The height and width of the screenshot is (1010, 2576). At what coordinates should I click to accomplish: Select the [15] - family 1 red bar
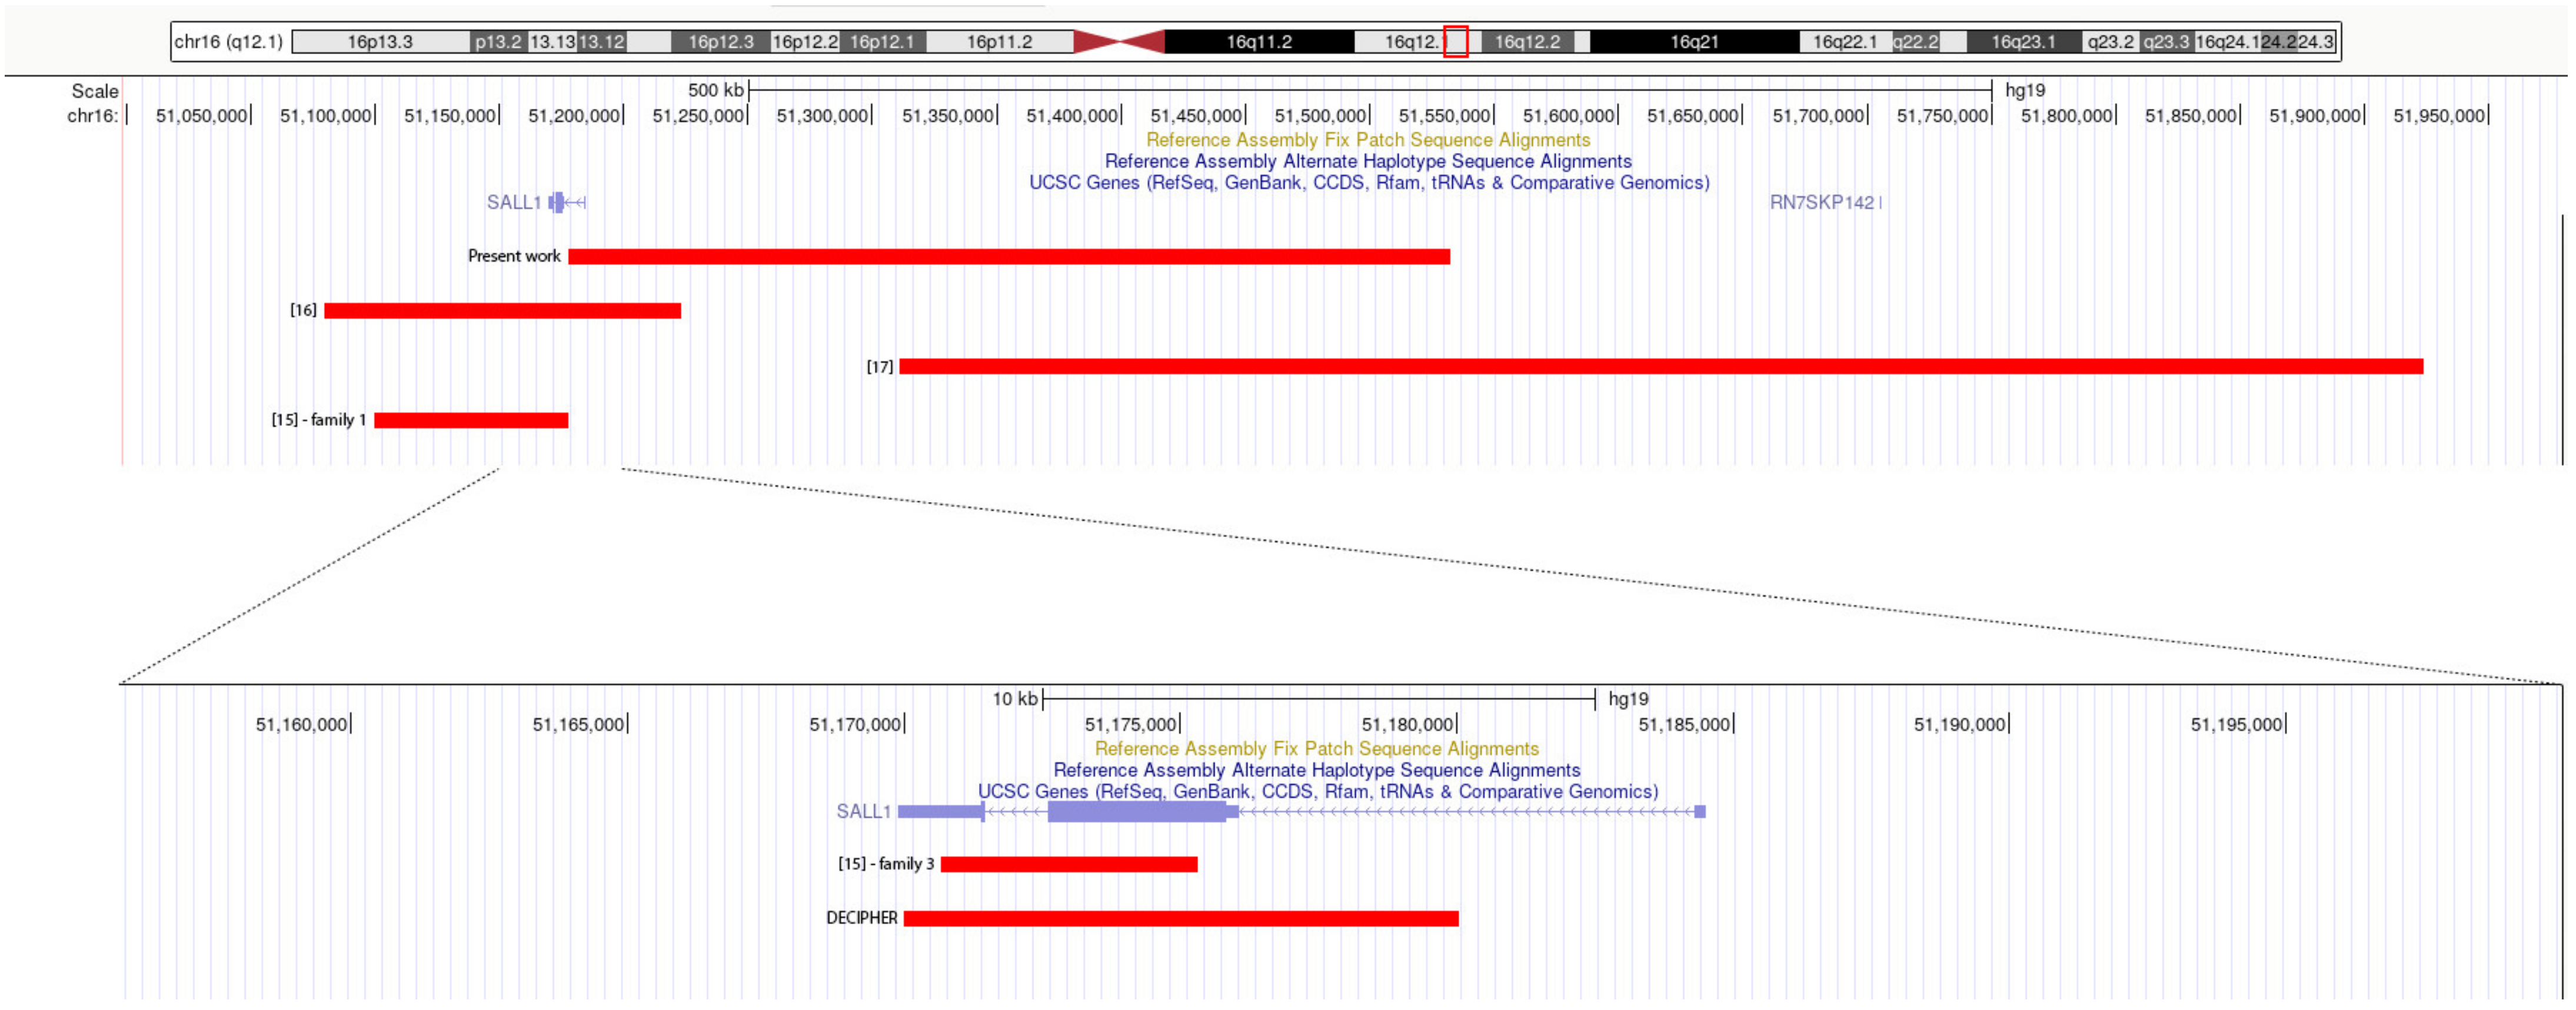[x=471, y=421]
